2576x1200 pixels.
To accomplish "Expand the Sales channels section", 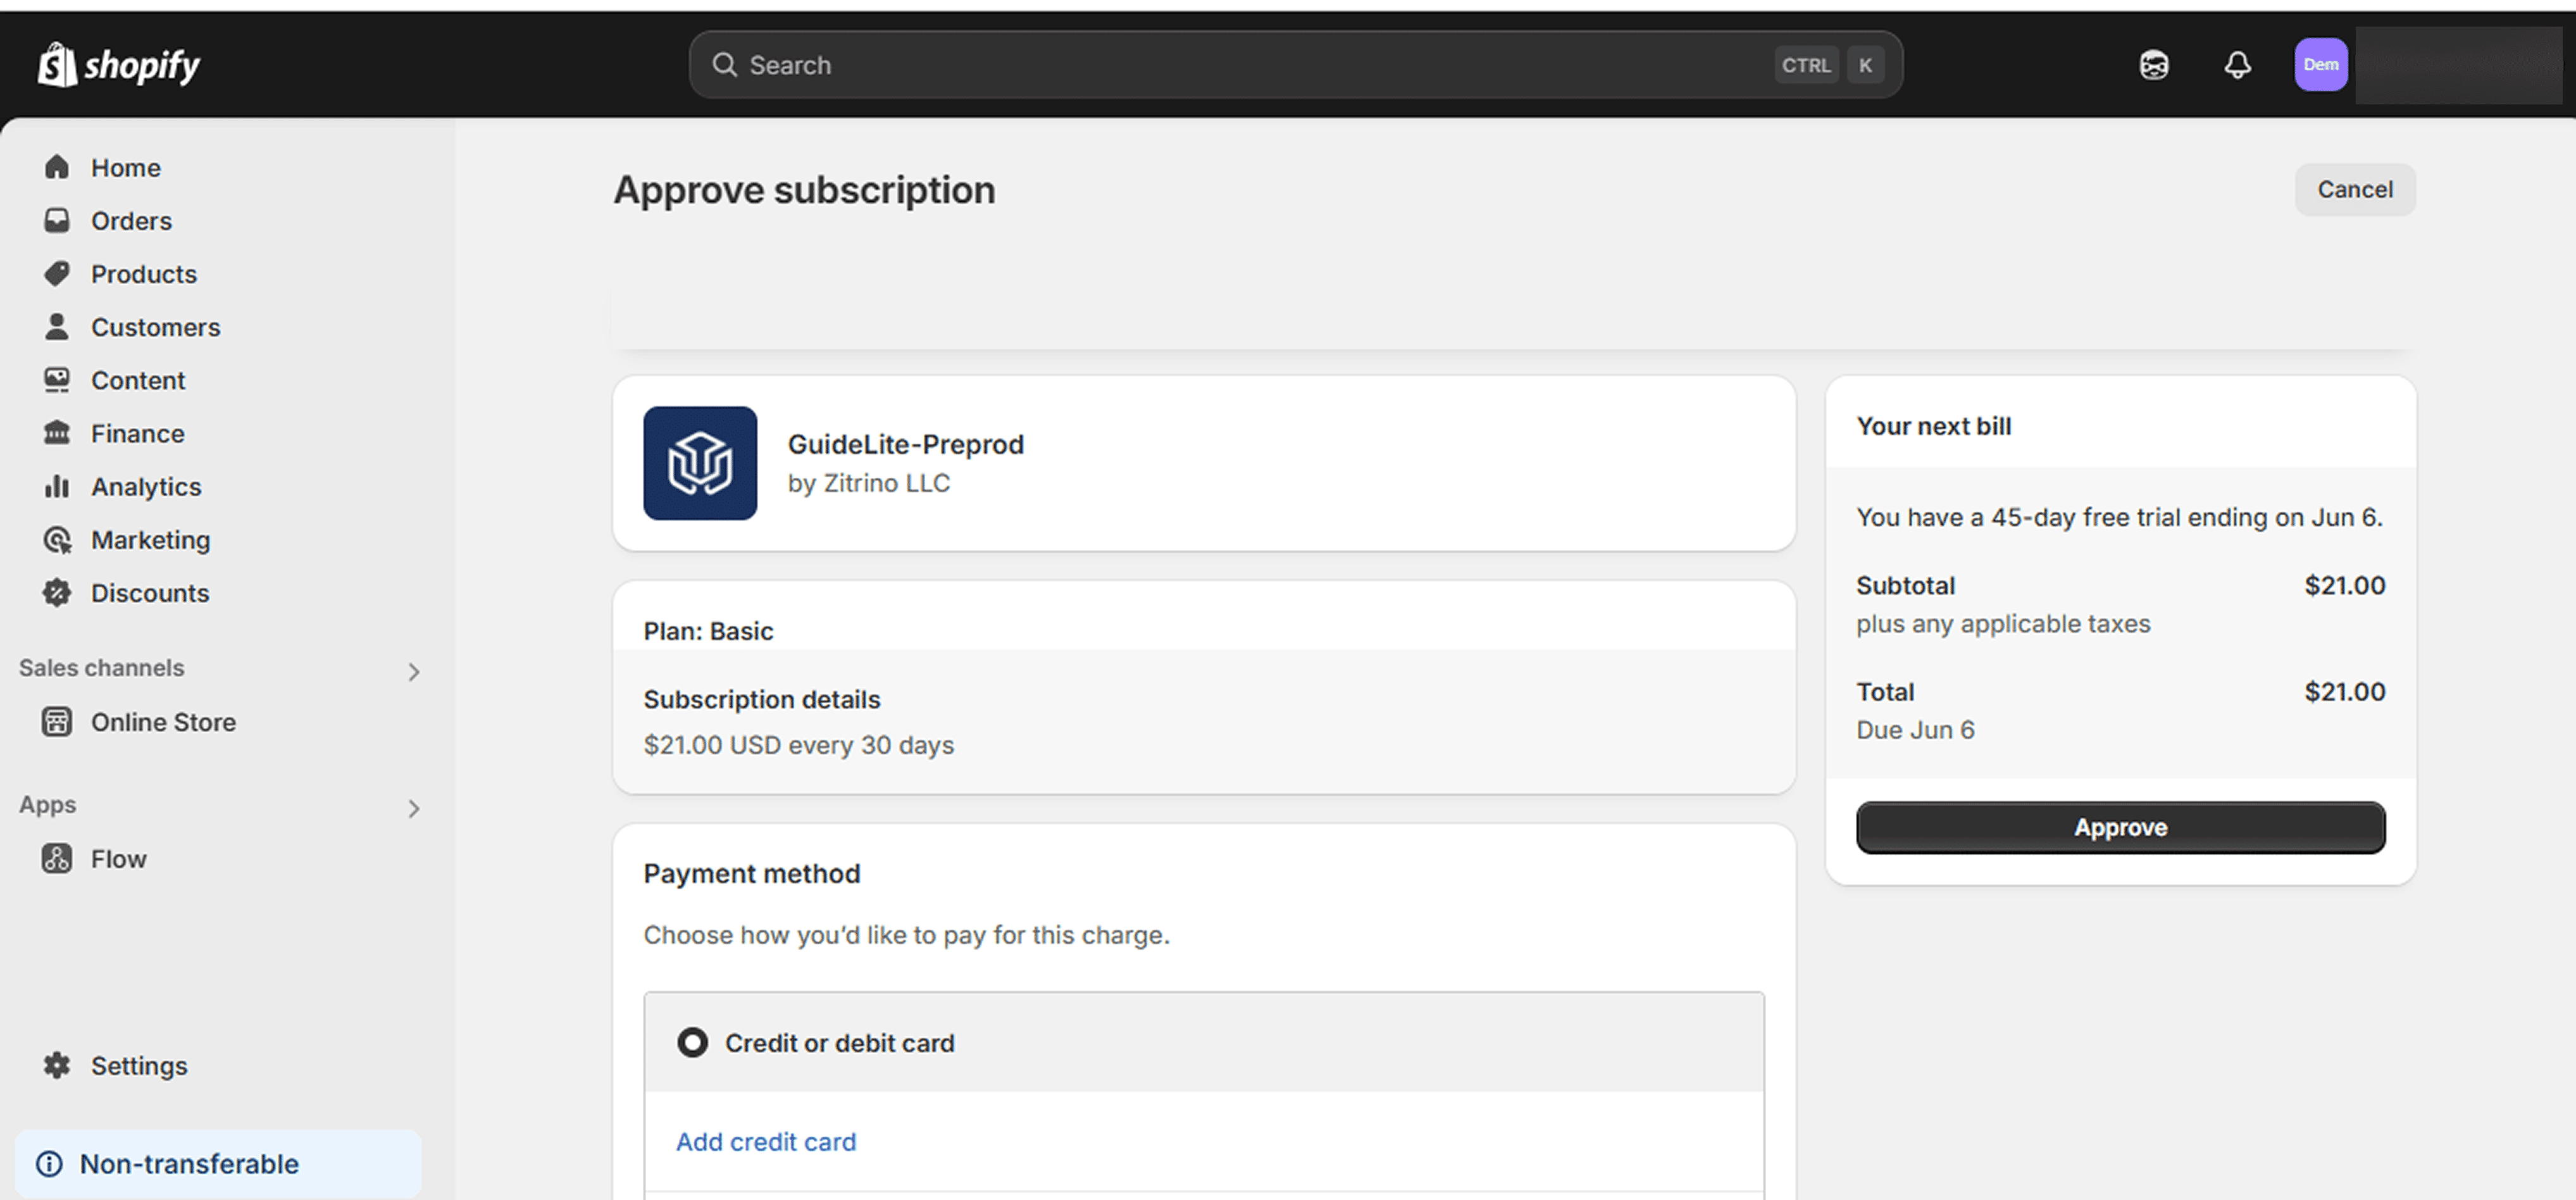I will pos(413,672).
